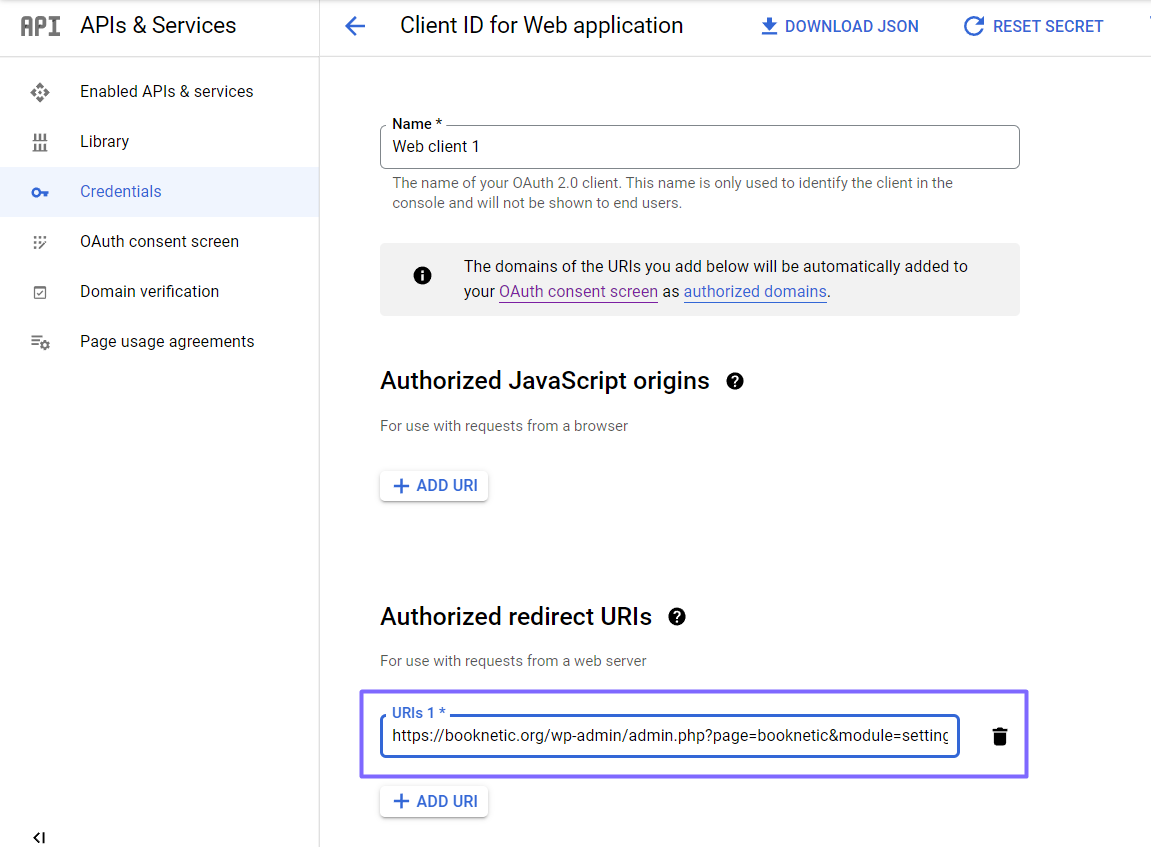Click the back arrow icon
Image resolution: width=1151 pixels, height=847 pixels.
[355, 27]
